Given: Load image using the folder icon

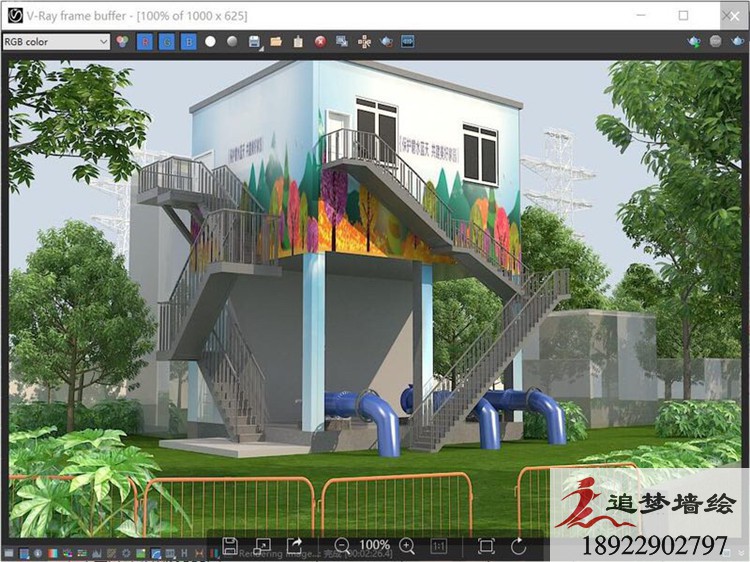Looking at the screenshot, I should (x=276, y=42).
